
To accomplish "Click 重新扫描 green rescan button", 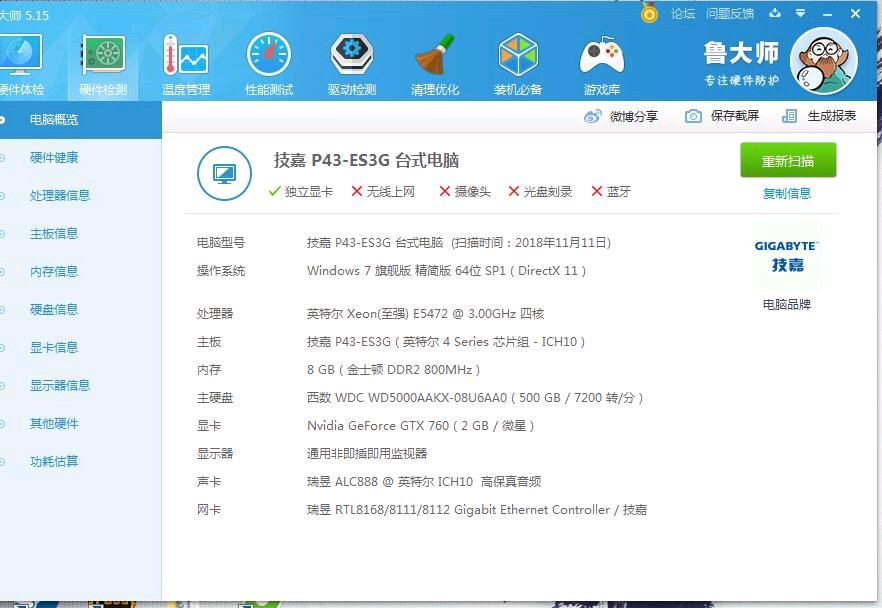I will click(788, 160).
